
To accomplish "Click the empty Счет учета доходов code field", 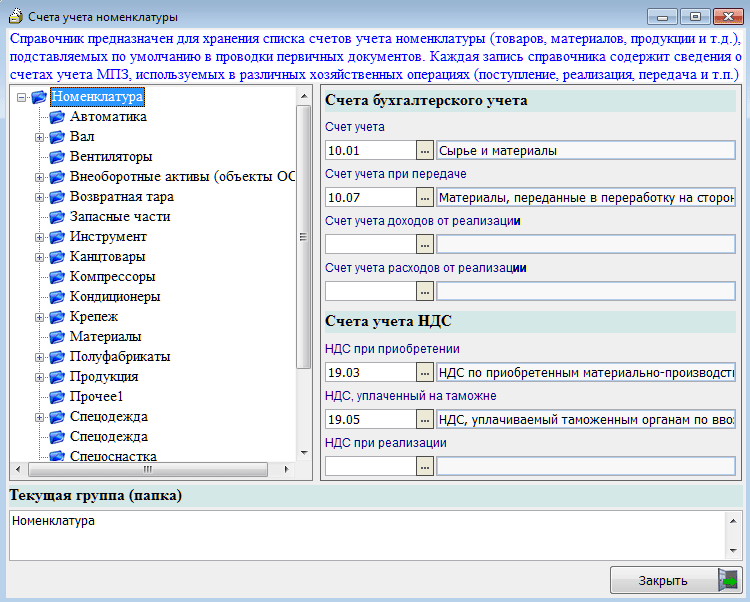I will [x=371, y=244].
